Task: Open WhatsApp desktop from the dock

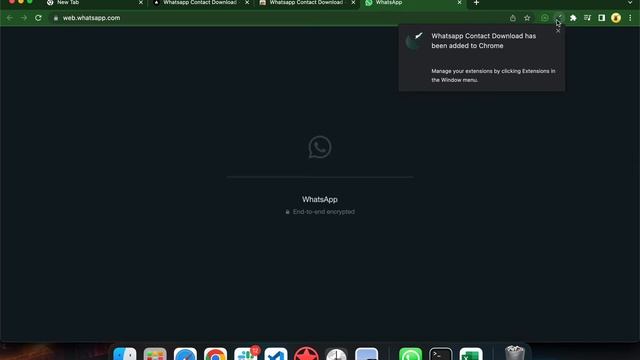Action: pyautogui.click(x=411, y=354)
